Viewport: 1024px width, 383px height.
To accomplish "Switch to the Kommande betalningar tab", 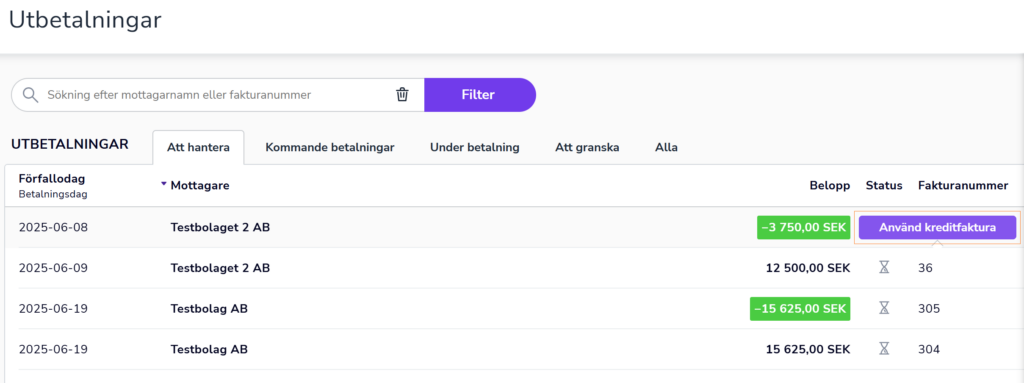I will pyautogui.click(x=330, y=148).
